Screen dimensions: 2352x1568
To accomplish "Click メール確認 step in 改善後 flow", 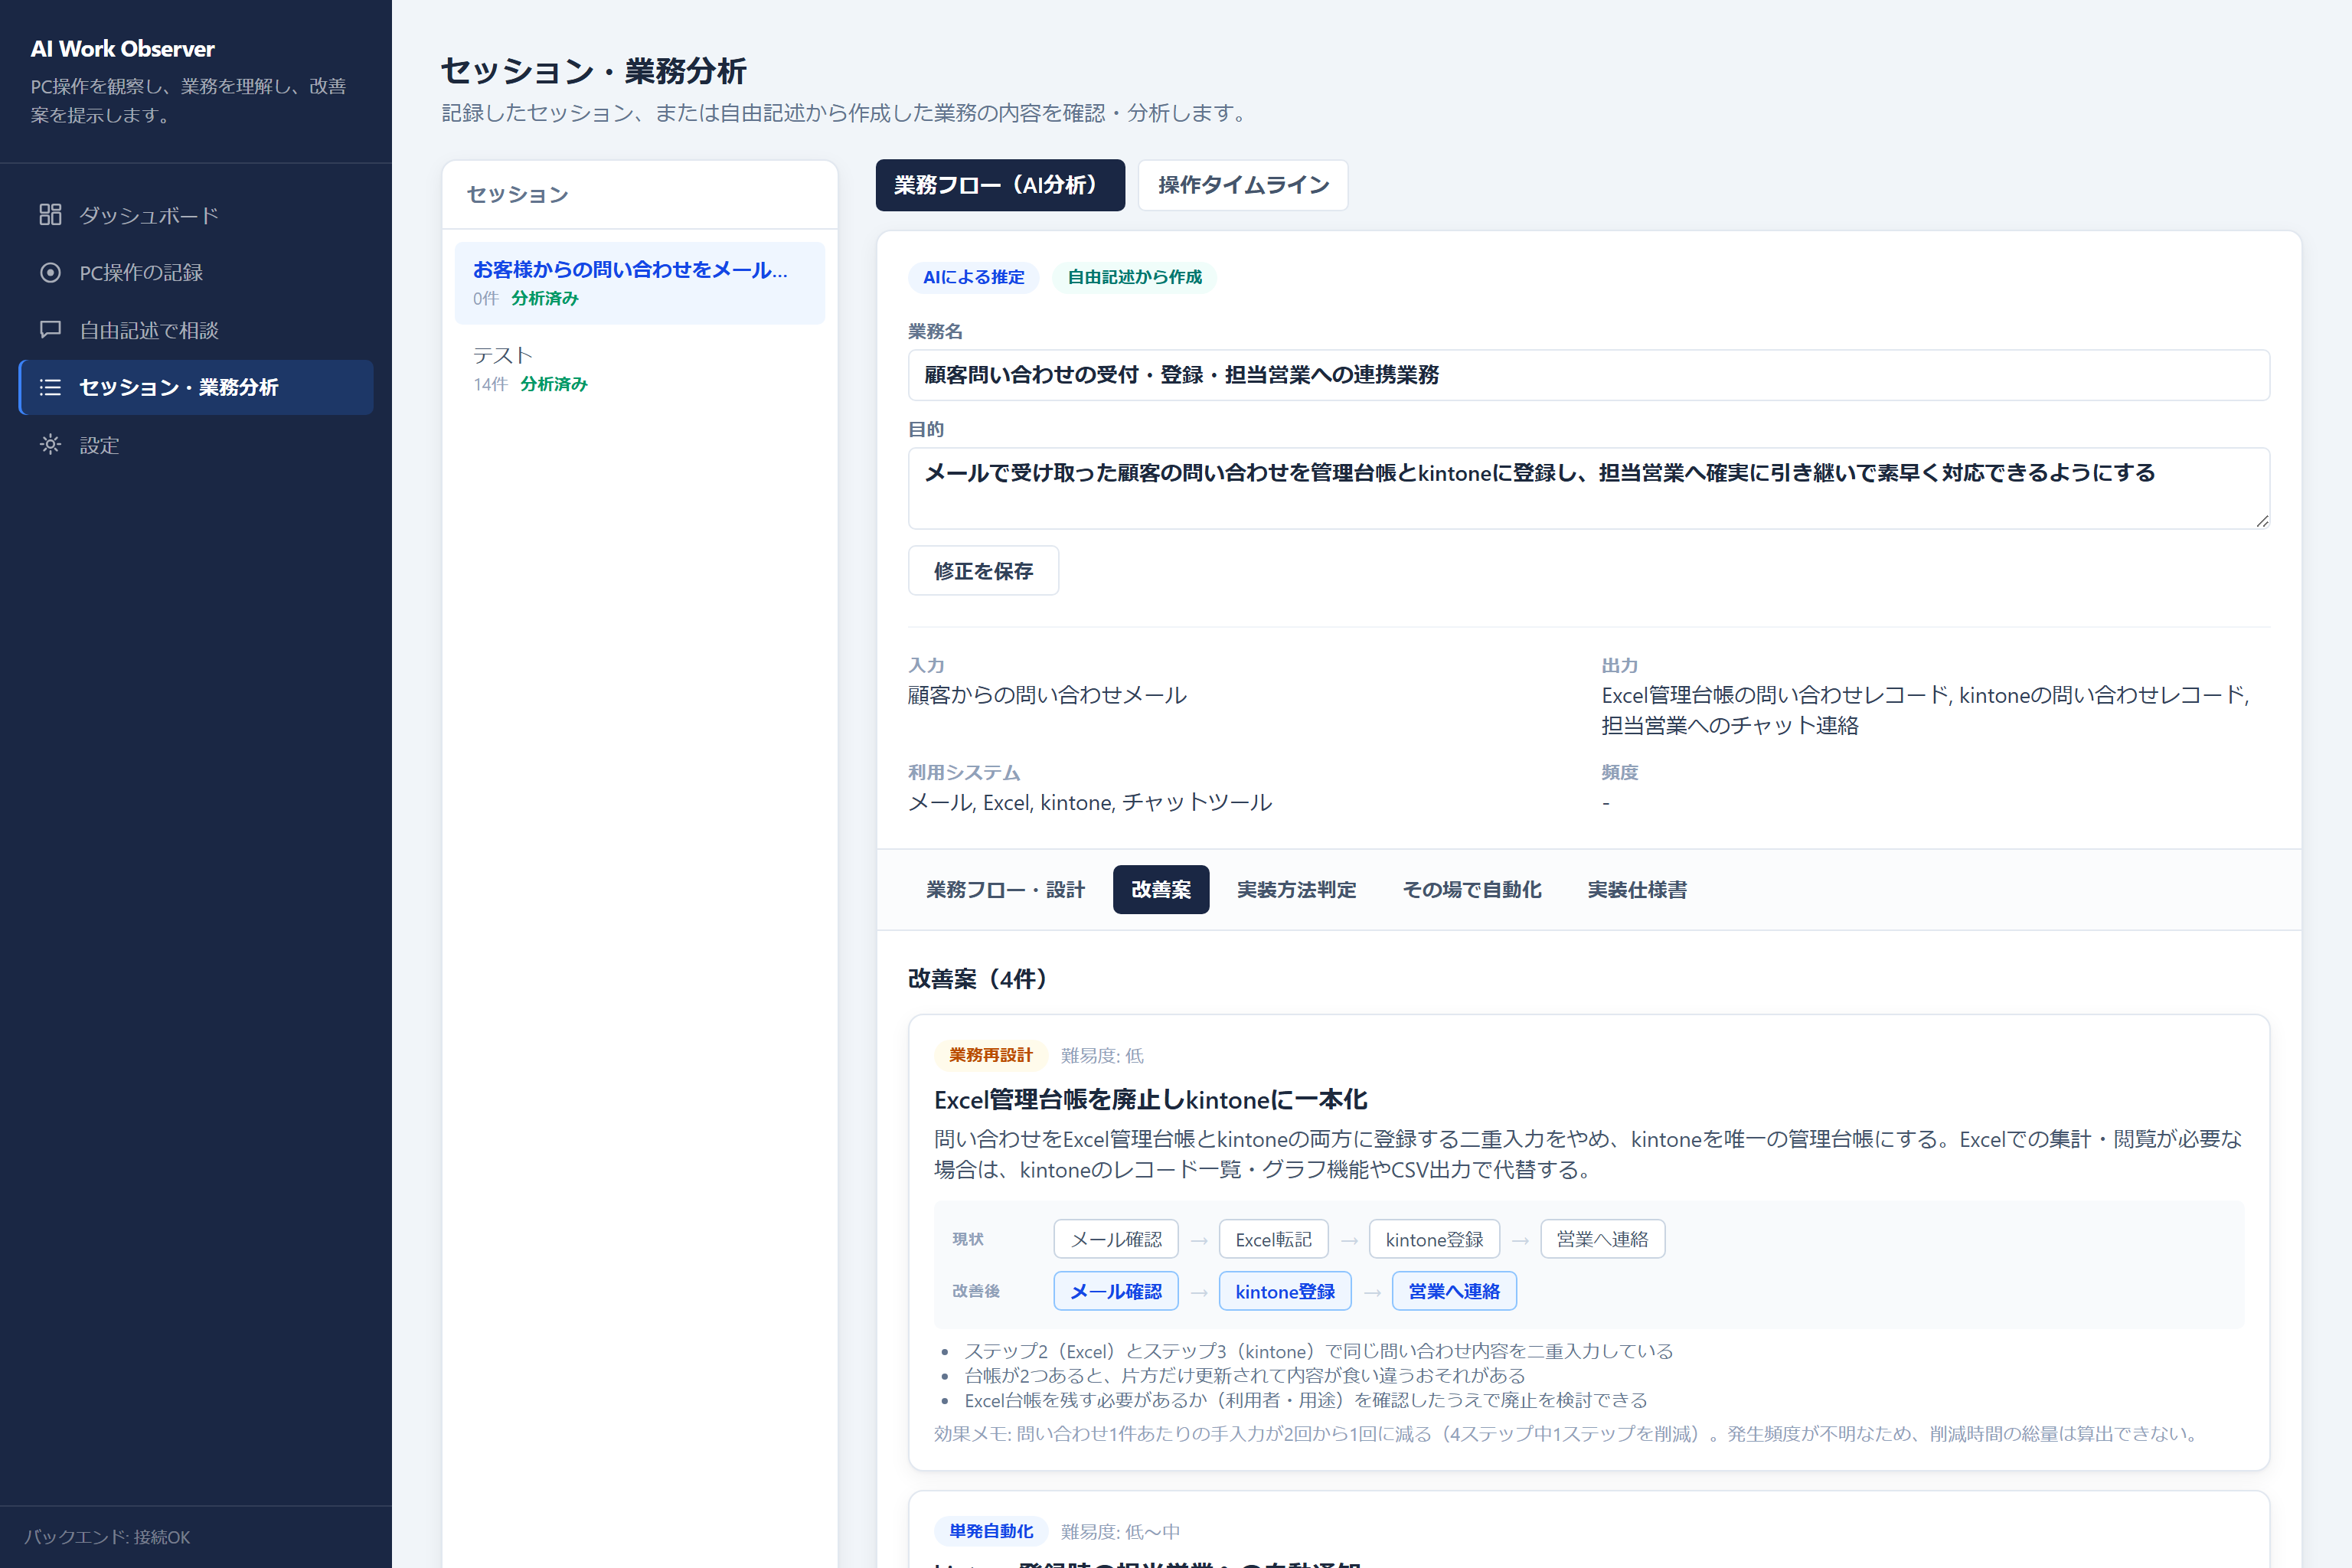I will point(1116,1291).
